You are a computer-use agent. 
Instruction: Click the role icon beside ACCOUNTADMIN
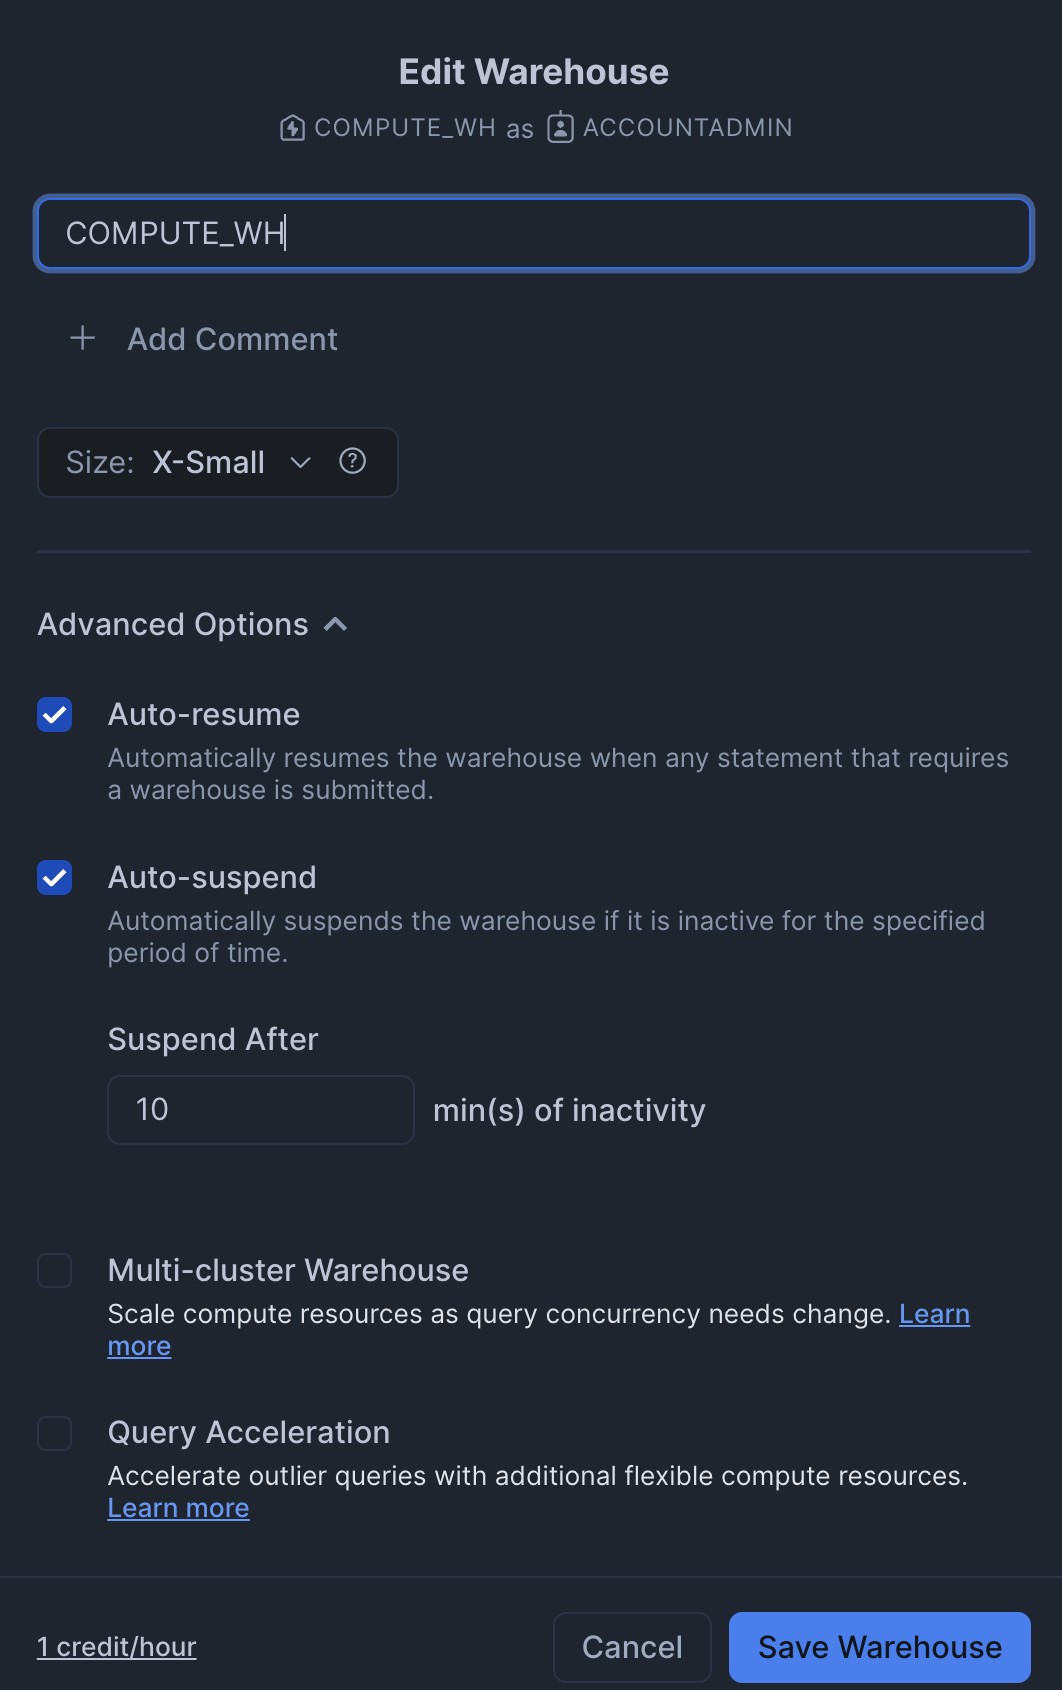[x=560, y=128]
